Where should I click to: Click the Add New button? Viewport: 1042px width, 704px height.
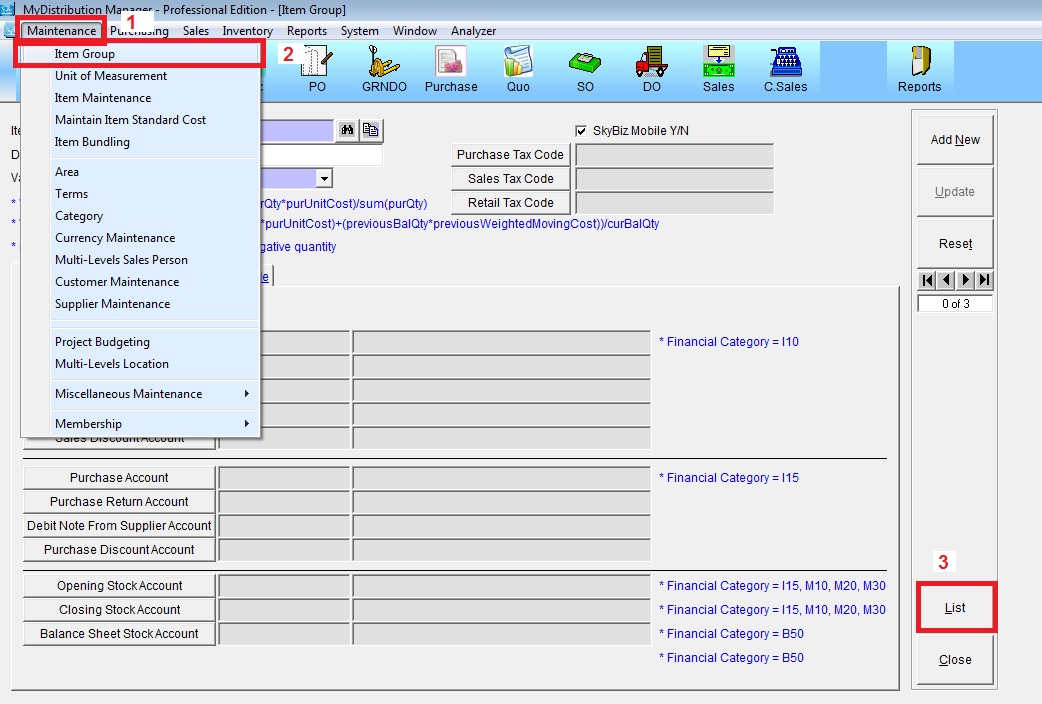click(955, 140)
